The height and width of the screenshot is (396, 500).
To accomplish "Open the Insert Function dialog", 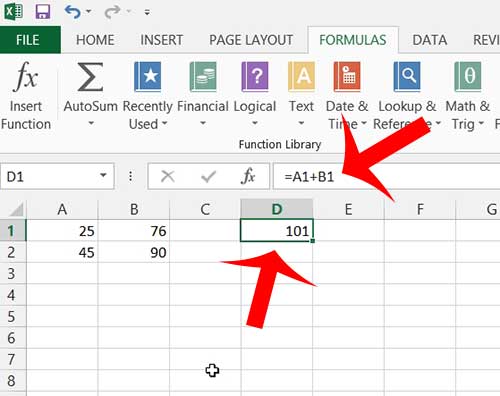I will 26,95.
